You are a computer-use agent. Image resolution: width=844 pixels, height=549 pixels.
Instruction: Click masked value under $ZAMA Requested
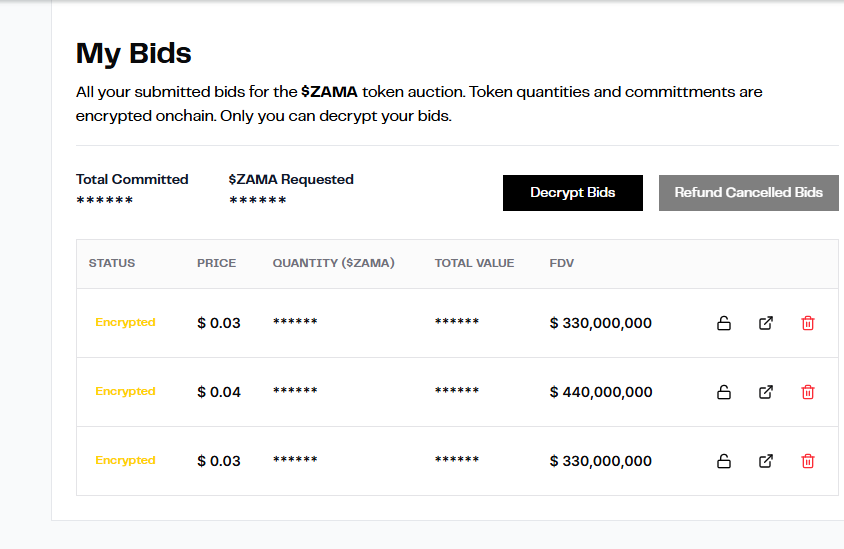tap(258, 201)
